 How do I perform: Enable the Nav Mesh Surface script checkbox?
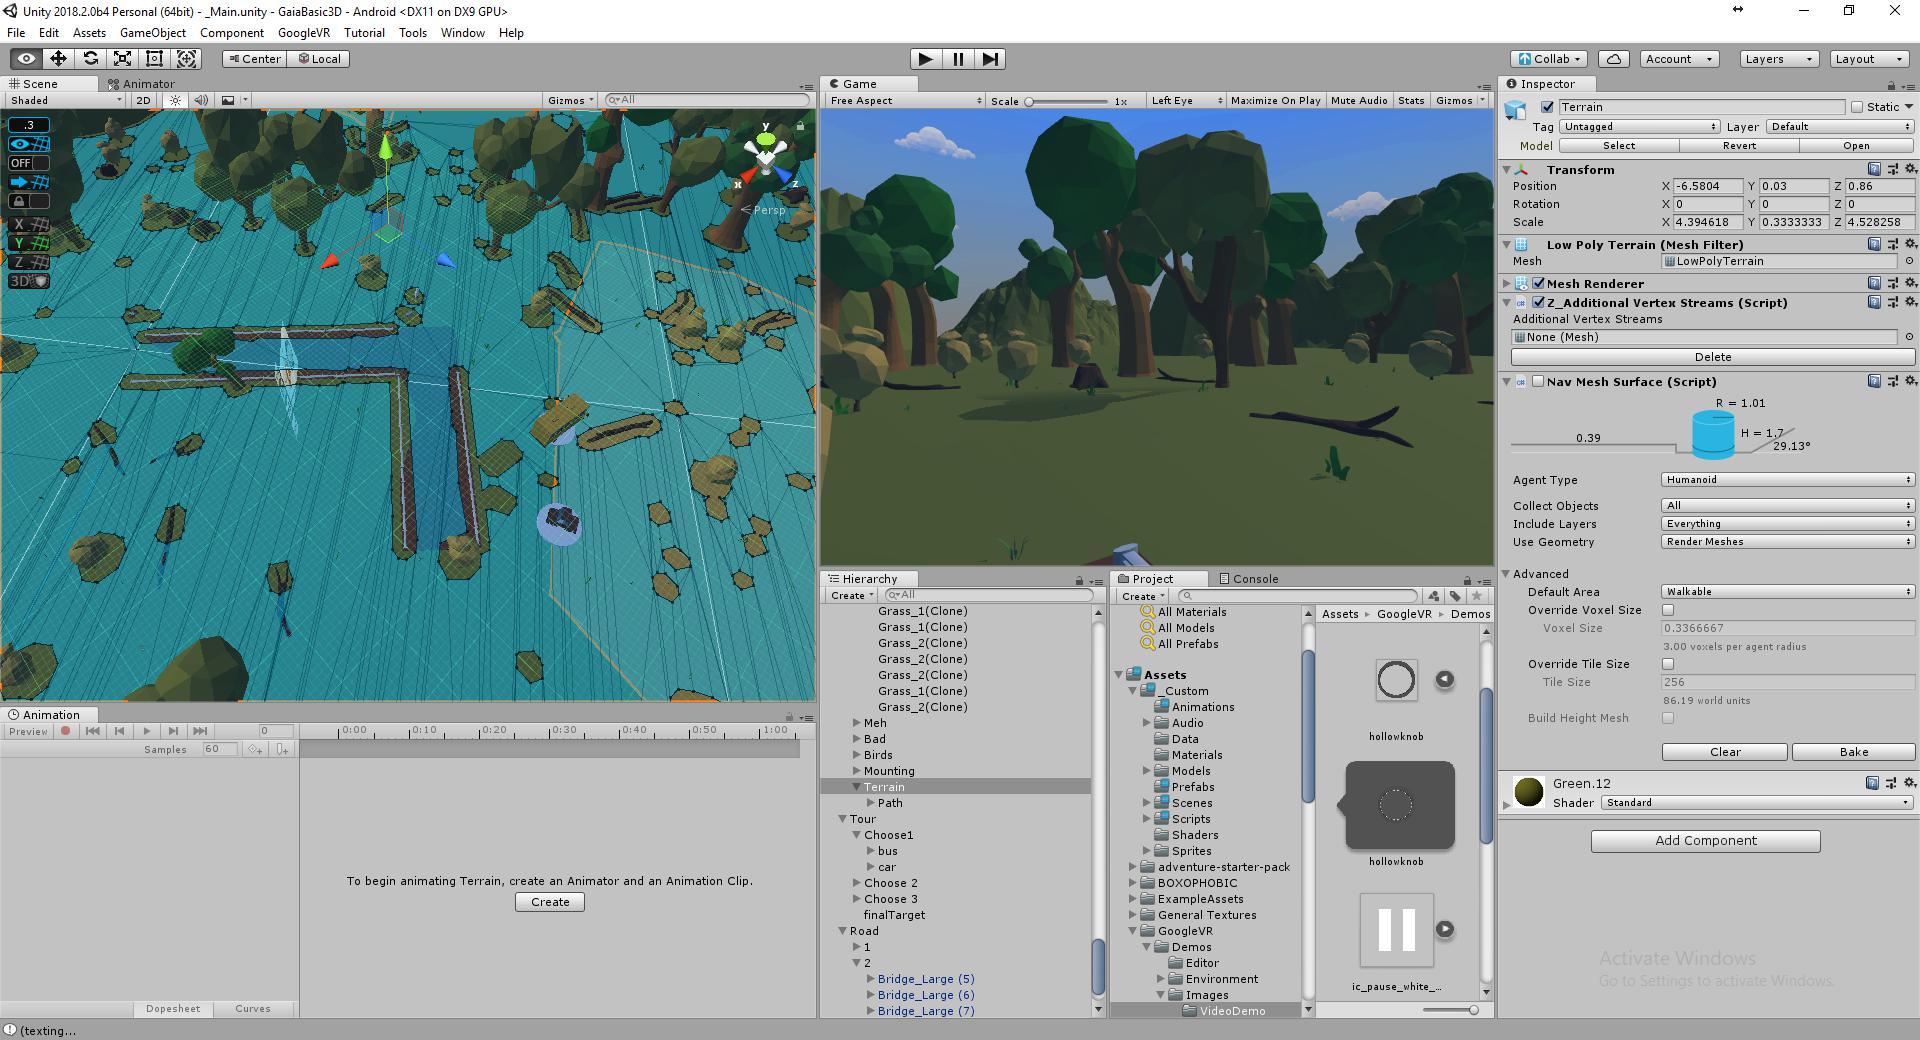coord(1538,382)
